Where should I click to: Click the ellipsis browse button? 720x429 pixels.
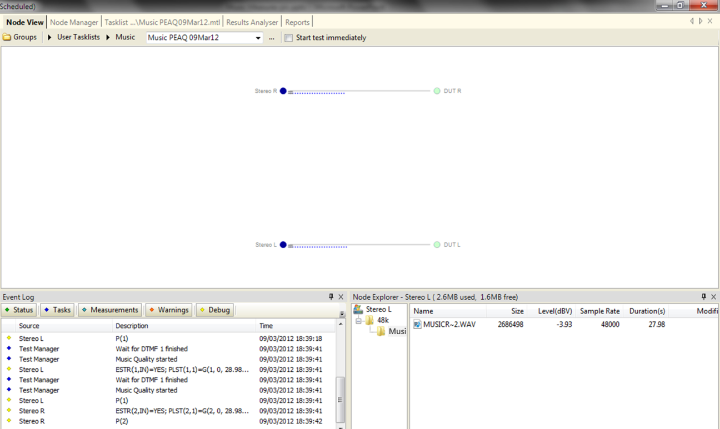(271, 38)
